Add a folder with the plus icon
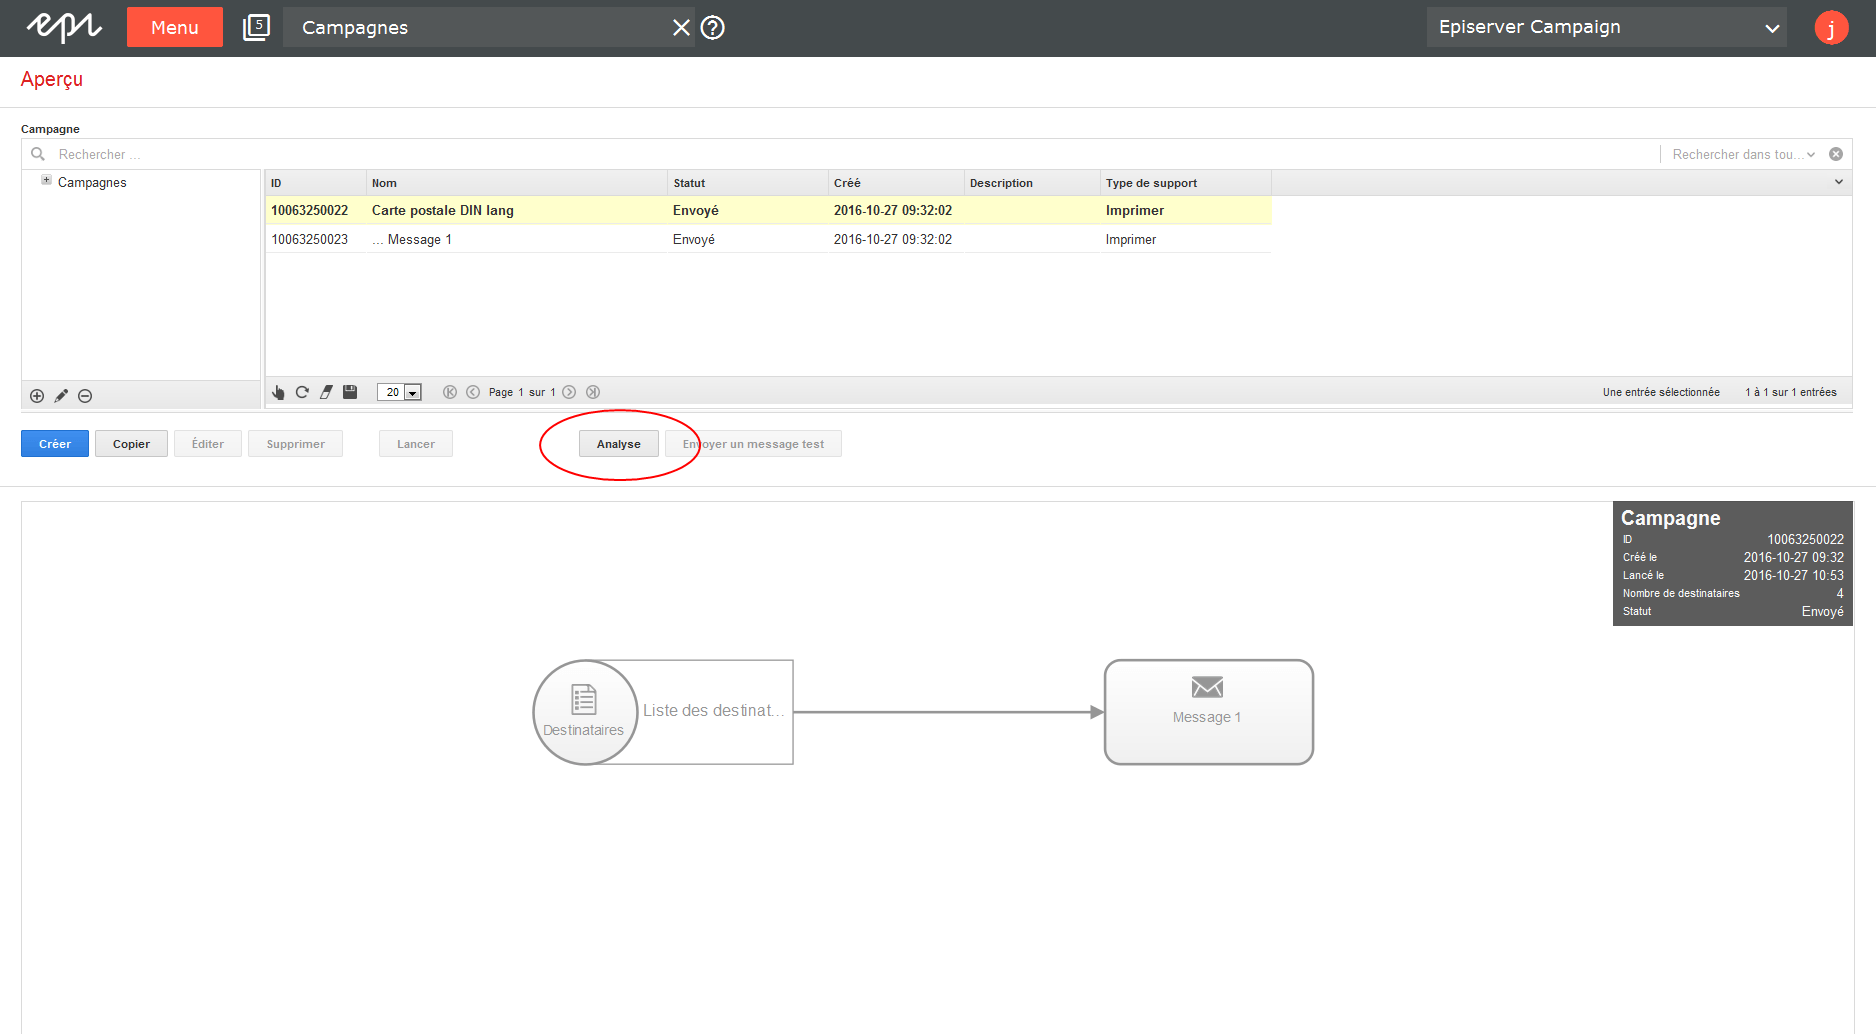 37,396
